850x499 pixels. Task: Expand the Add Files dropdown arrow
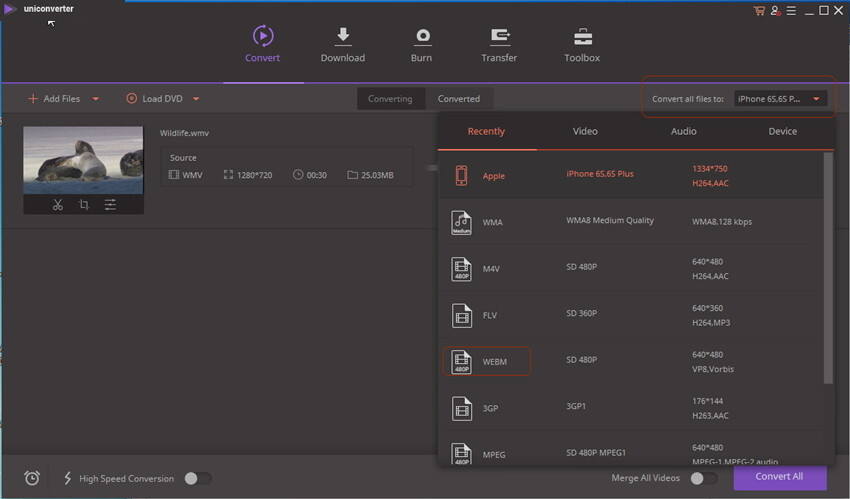point(95,99)
